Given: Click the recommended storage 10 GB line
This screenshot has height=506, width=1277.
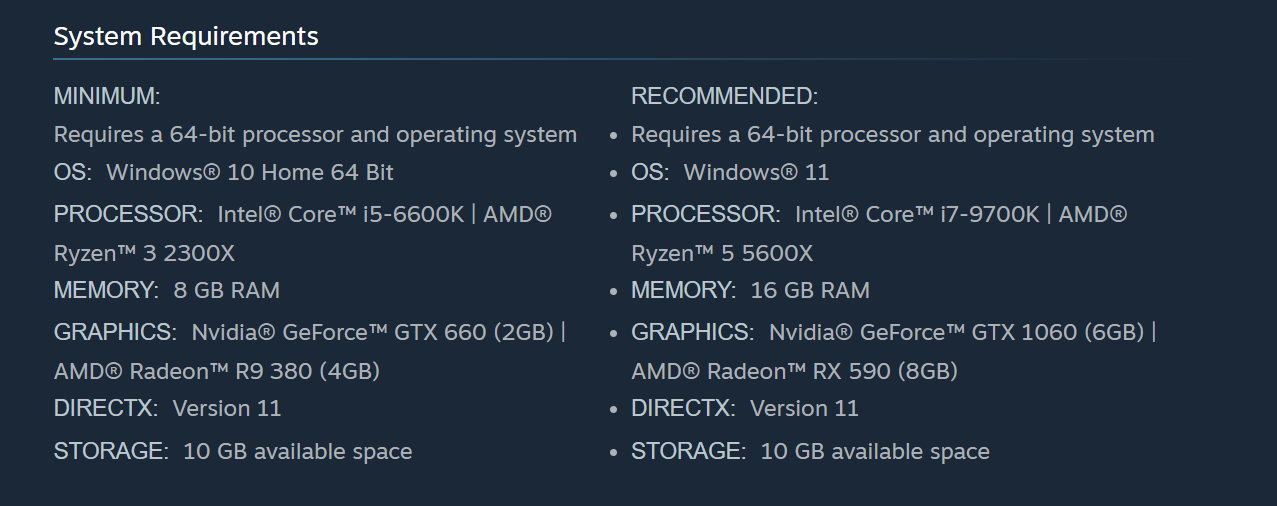Looking at the screenshot, I should [811, 451].
